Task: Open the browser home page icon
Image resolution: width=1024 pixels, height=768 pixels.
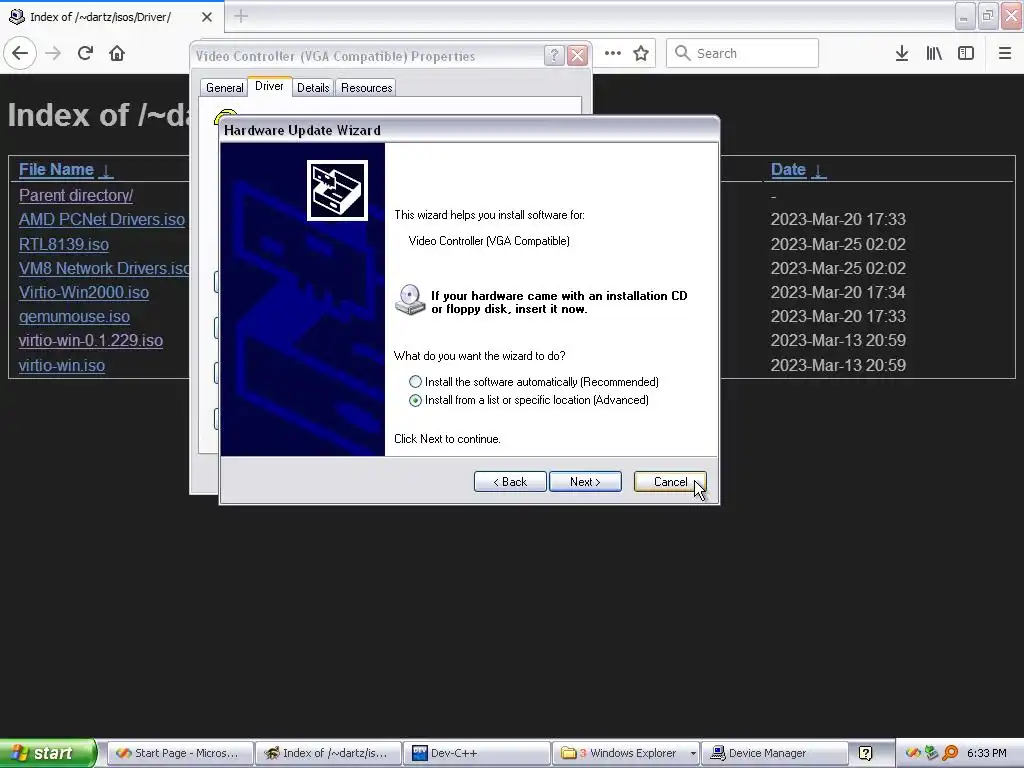Action: click(117, 53)
